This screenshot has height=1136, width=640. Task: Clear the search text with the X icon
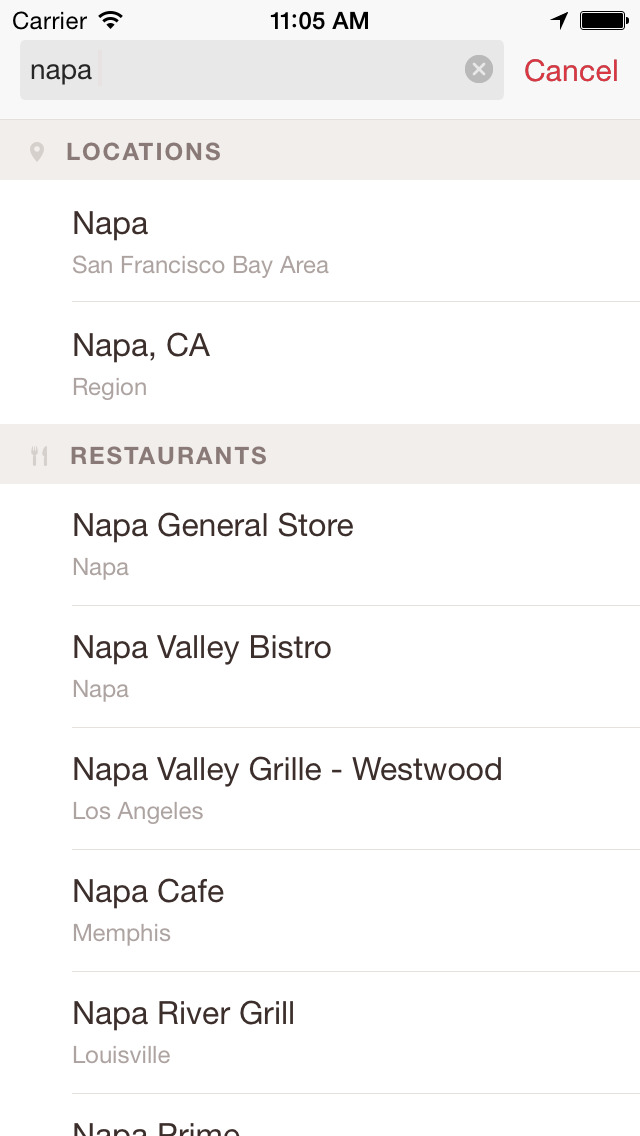[479, 69]
